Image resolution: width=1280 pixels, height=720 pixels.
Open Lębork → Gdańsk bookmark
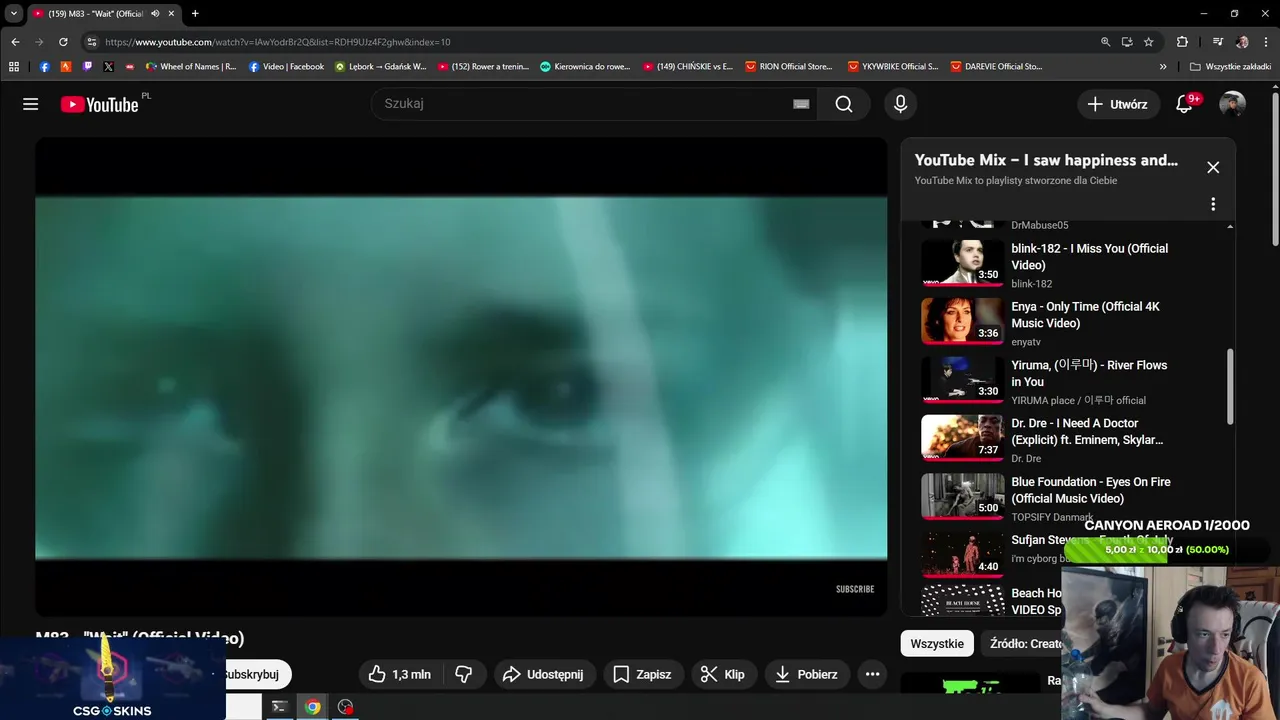[380, 67]
